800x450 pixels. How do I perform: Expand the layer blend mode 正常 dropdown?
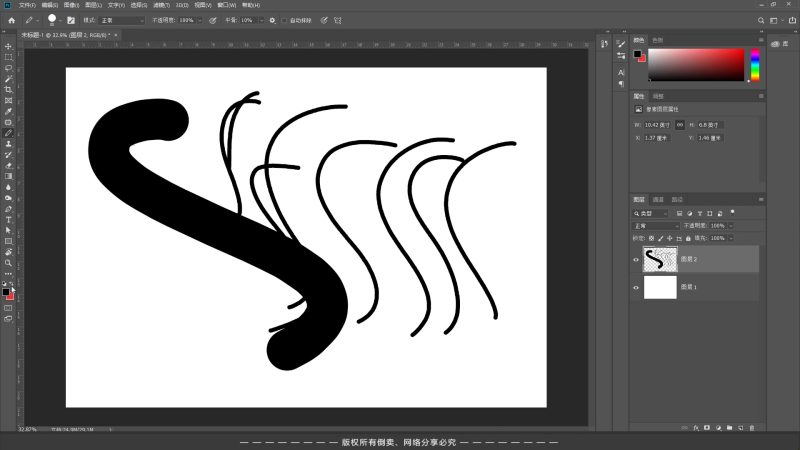[x=656, y=226]
